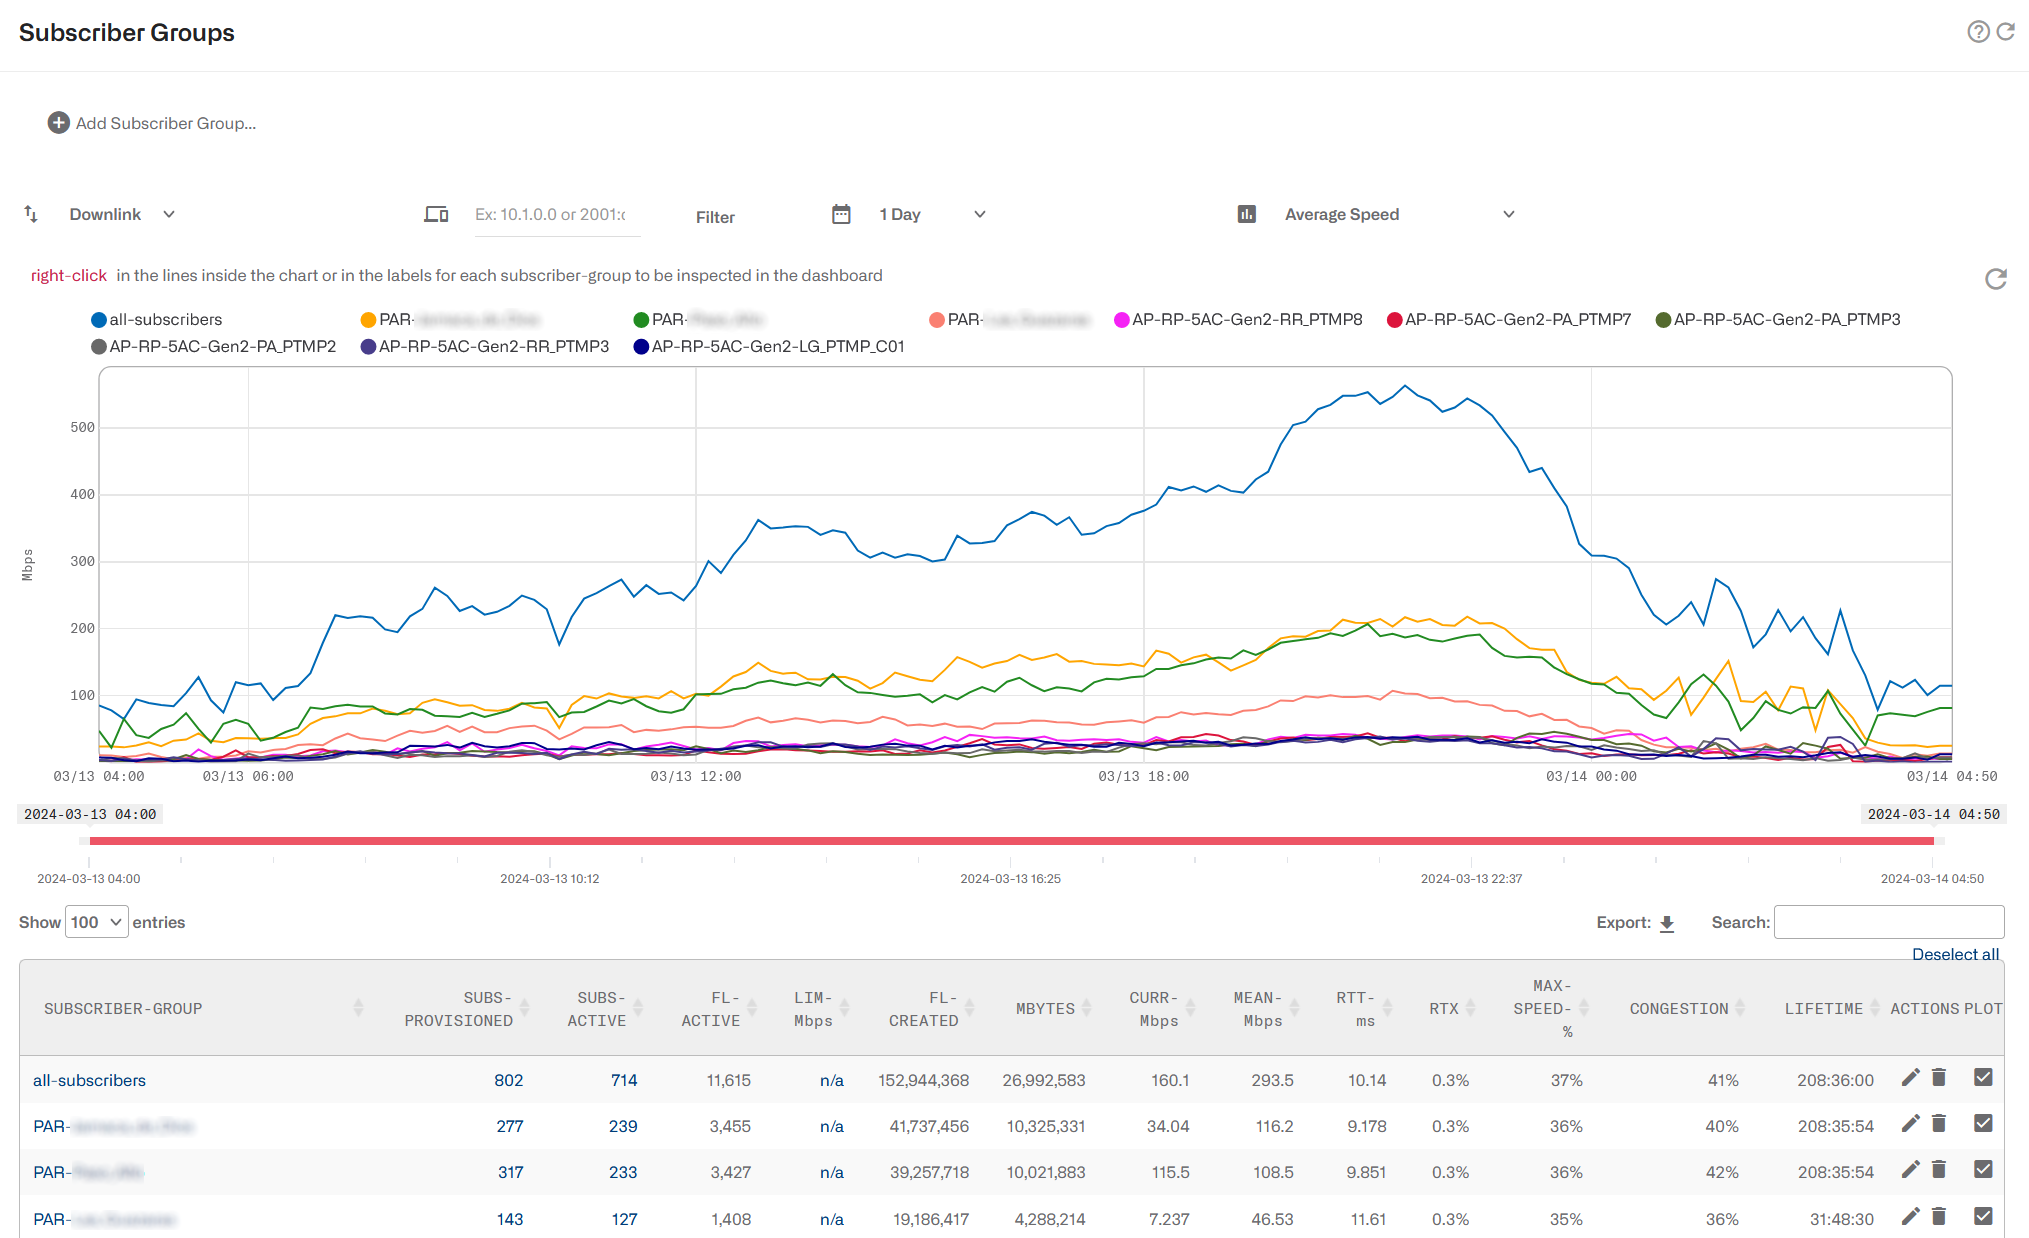Click the sort direction arrows beside Downlink

(x=30, y=213)
